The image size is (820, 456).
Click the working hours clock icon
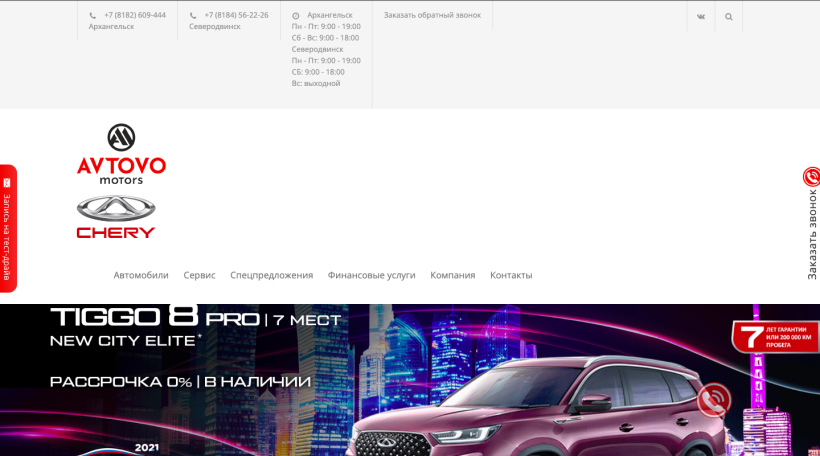coord(295,16)
